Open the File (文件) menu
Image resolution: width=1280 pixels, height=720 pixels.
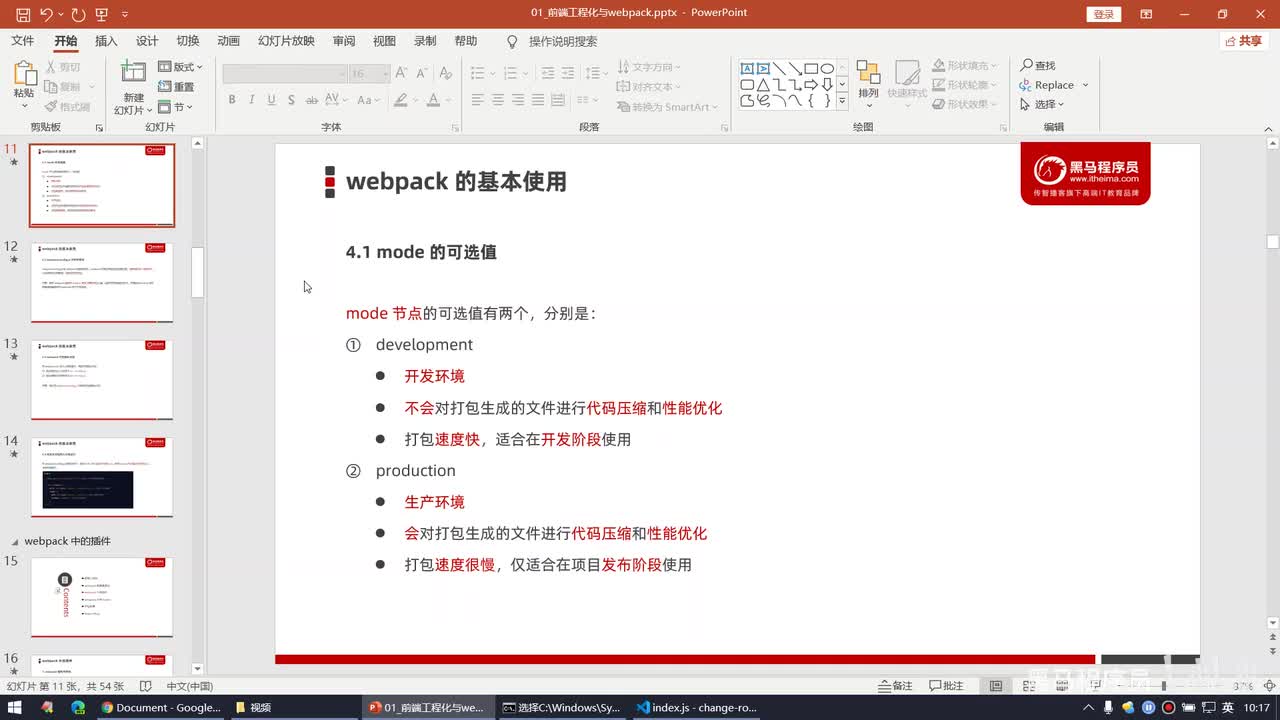22,41
